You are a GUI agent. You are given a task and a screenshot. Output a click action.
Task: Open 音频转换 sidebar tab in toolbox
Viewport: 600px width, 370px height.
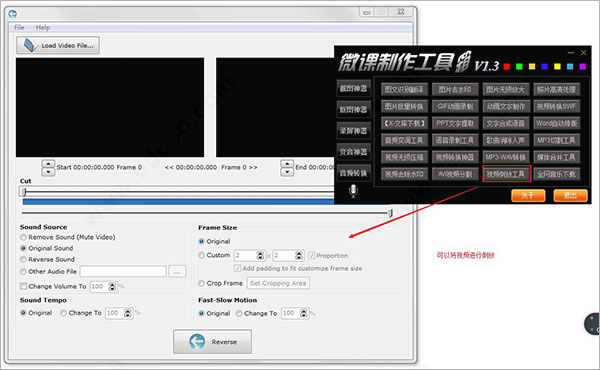click(x=354, y=173)
